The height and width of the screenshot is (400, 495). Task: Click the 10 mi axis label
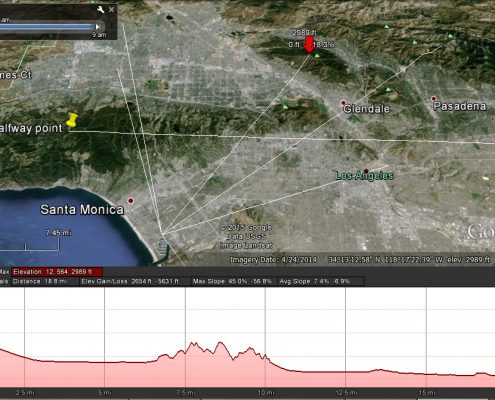(266, 393)
